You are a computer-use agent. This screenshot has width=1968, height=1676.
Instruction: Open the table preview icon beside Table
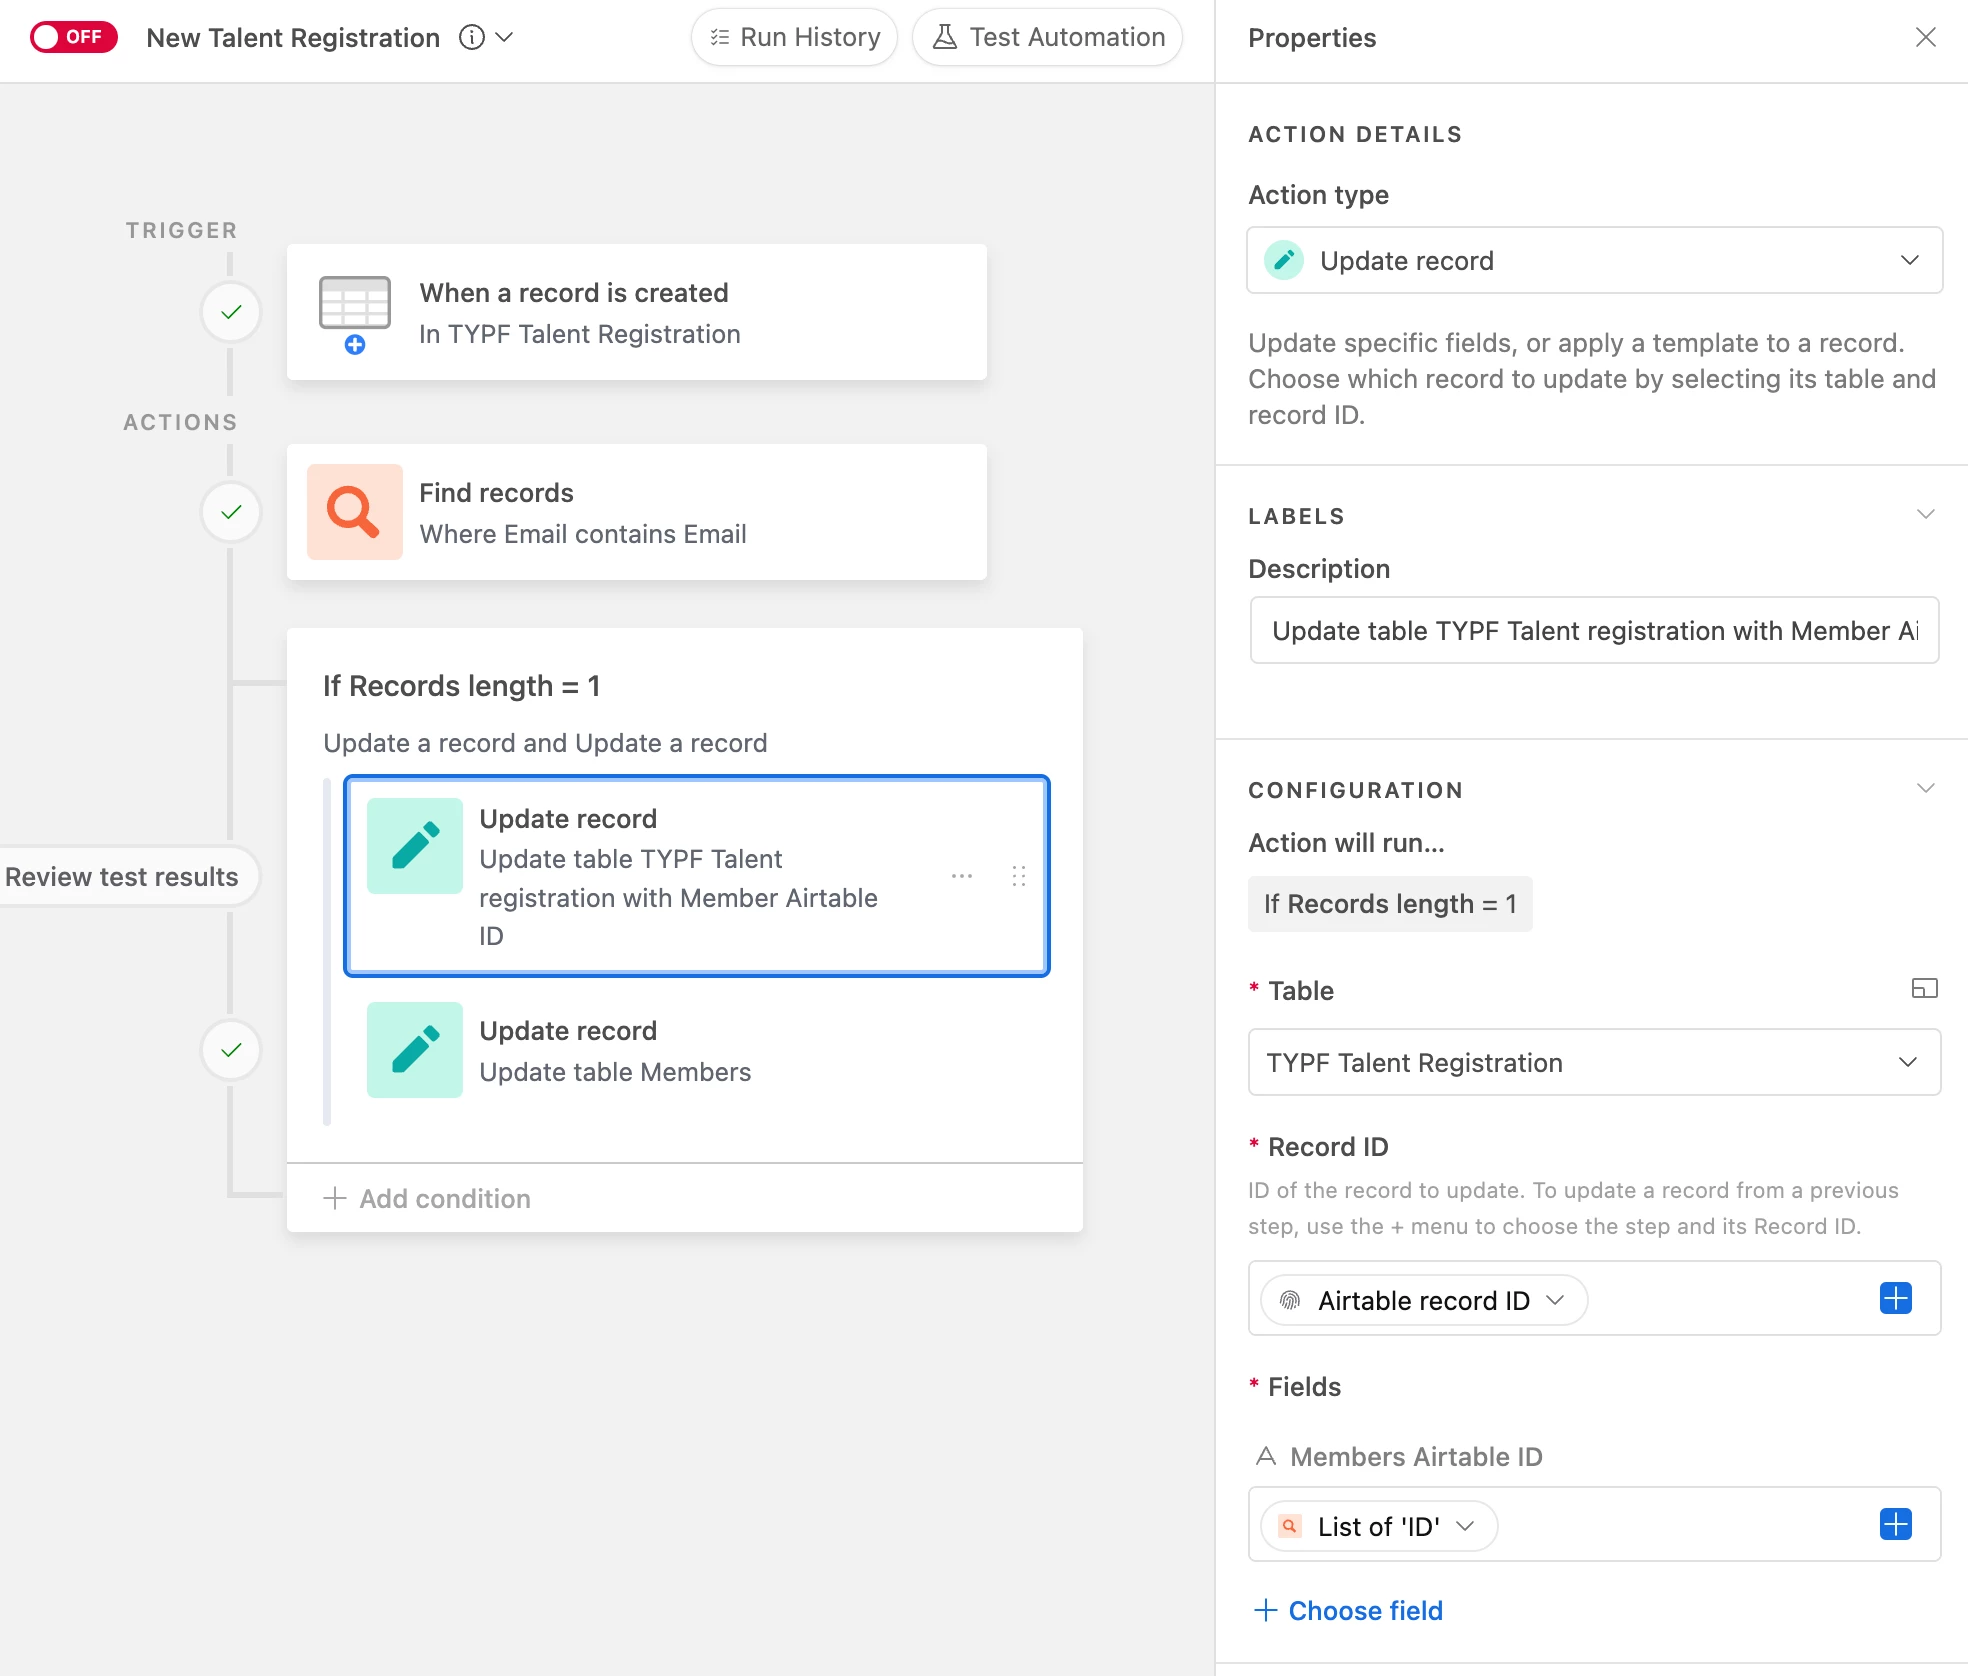click(x=1924, y=988)
